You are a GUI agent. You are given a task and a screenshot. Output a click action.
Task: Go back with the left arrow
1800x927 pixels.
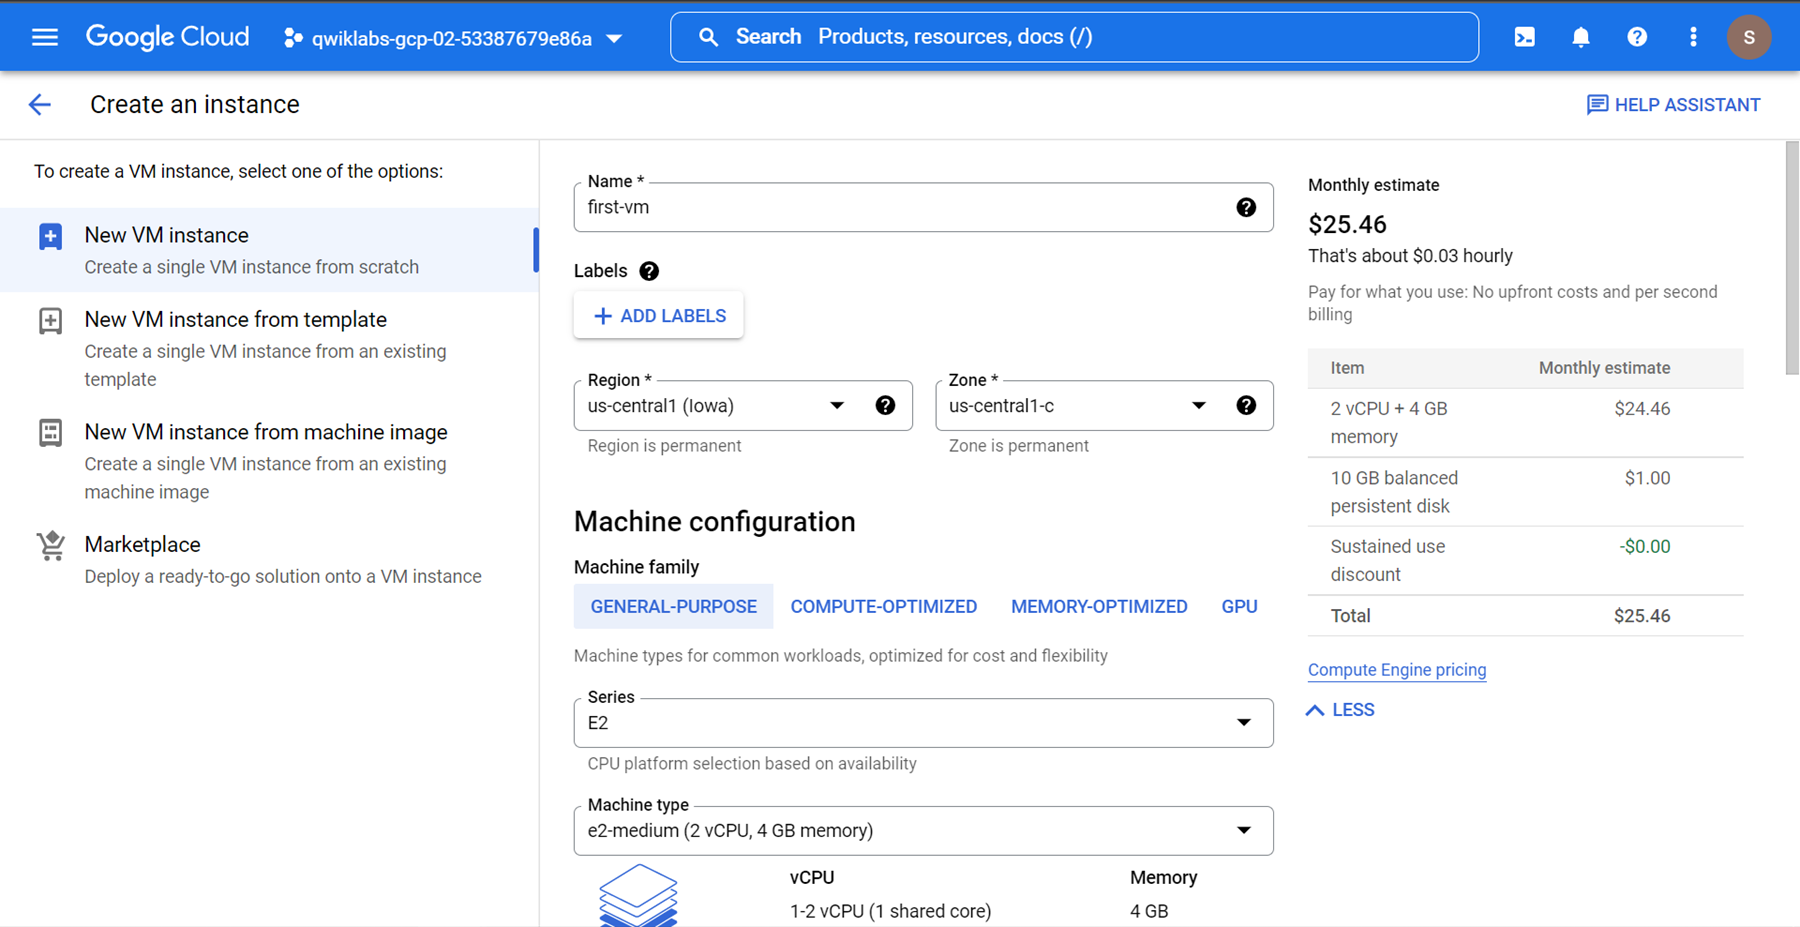40,105
